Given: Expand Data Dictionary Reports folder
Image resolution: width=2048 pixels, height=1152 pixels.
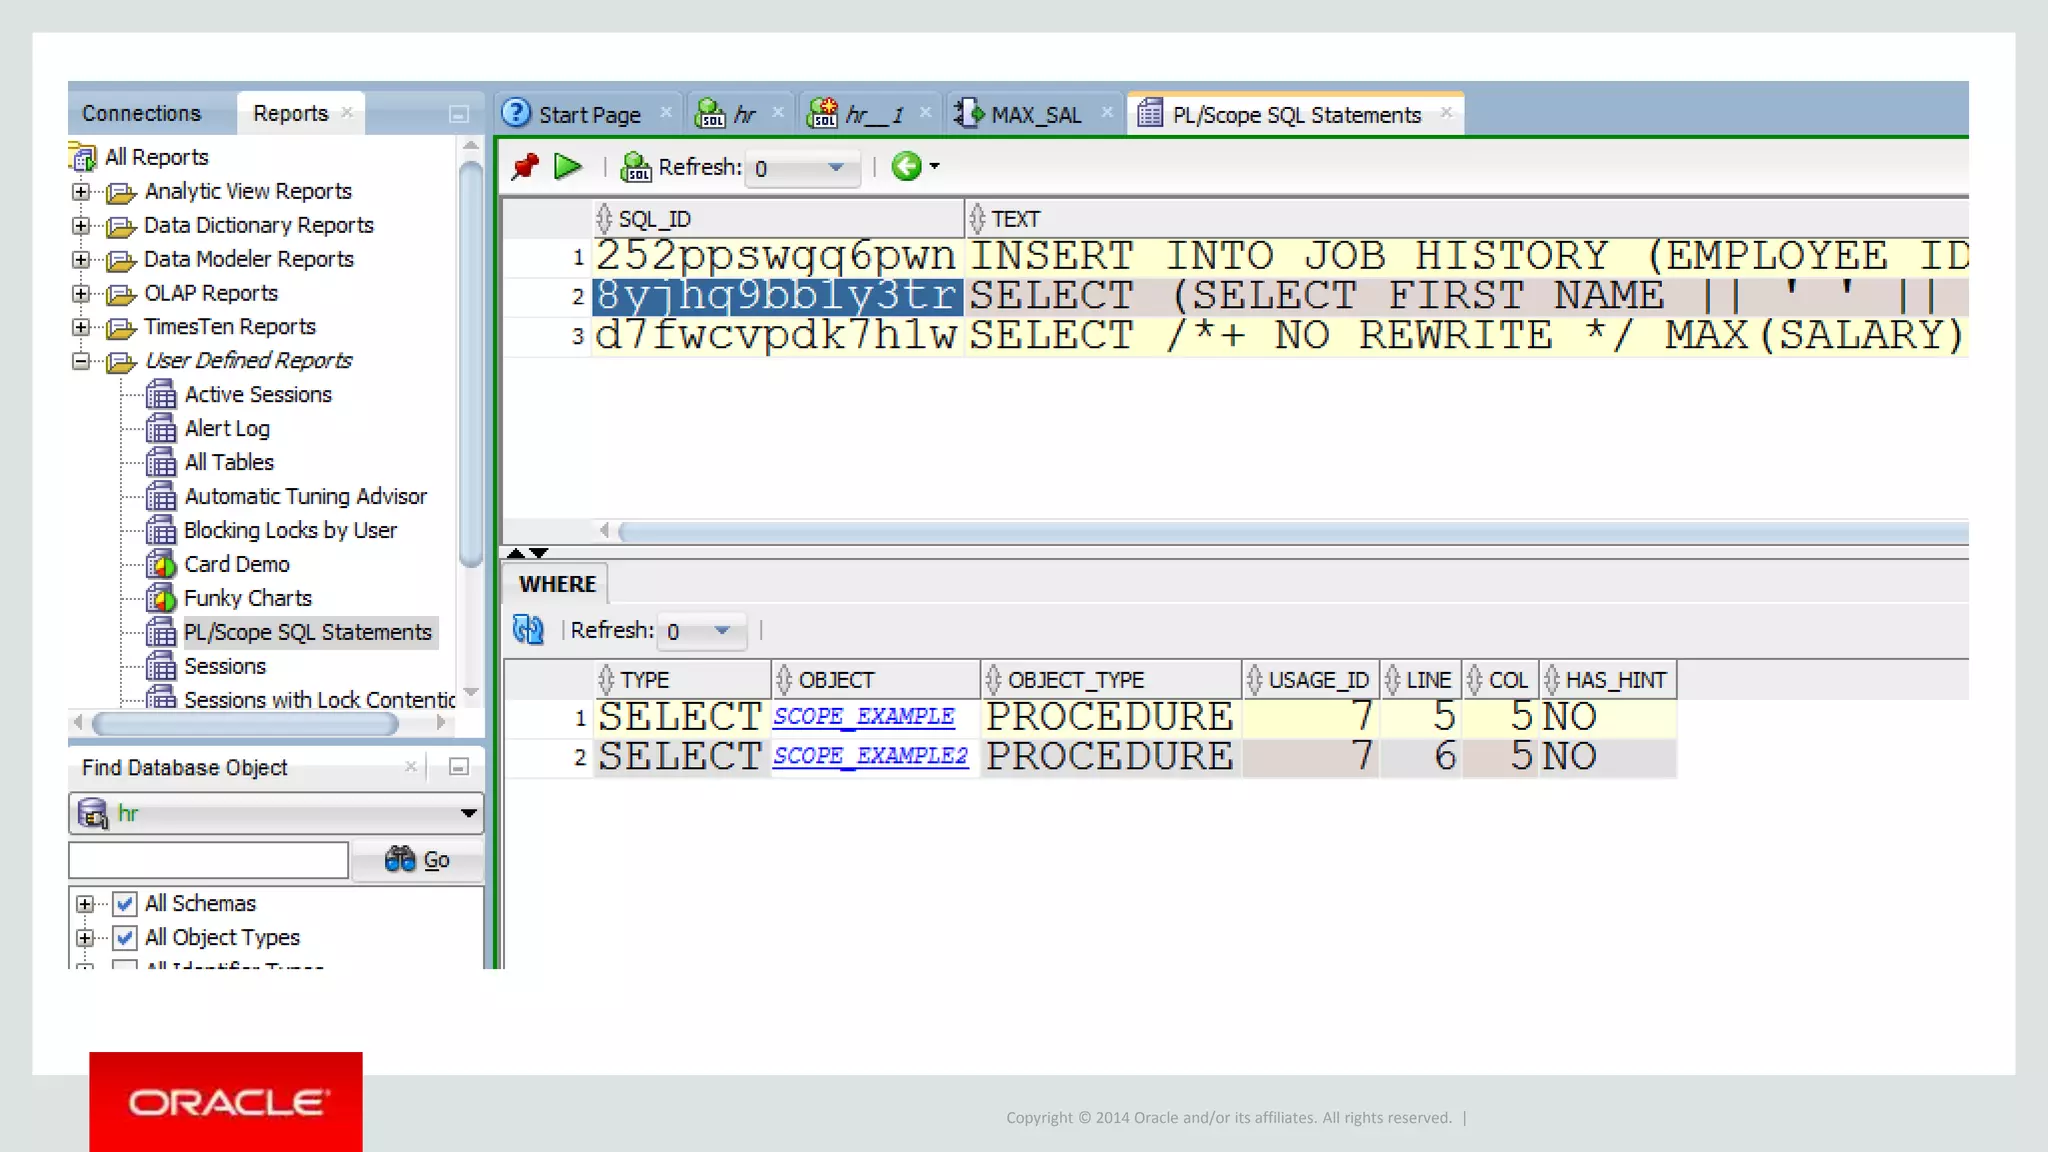Looking at the screenshot, I should click(x=82, y=225).
